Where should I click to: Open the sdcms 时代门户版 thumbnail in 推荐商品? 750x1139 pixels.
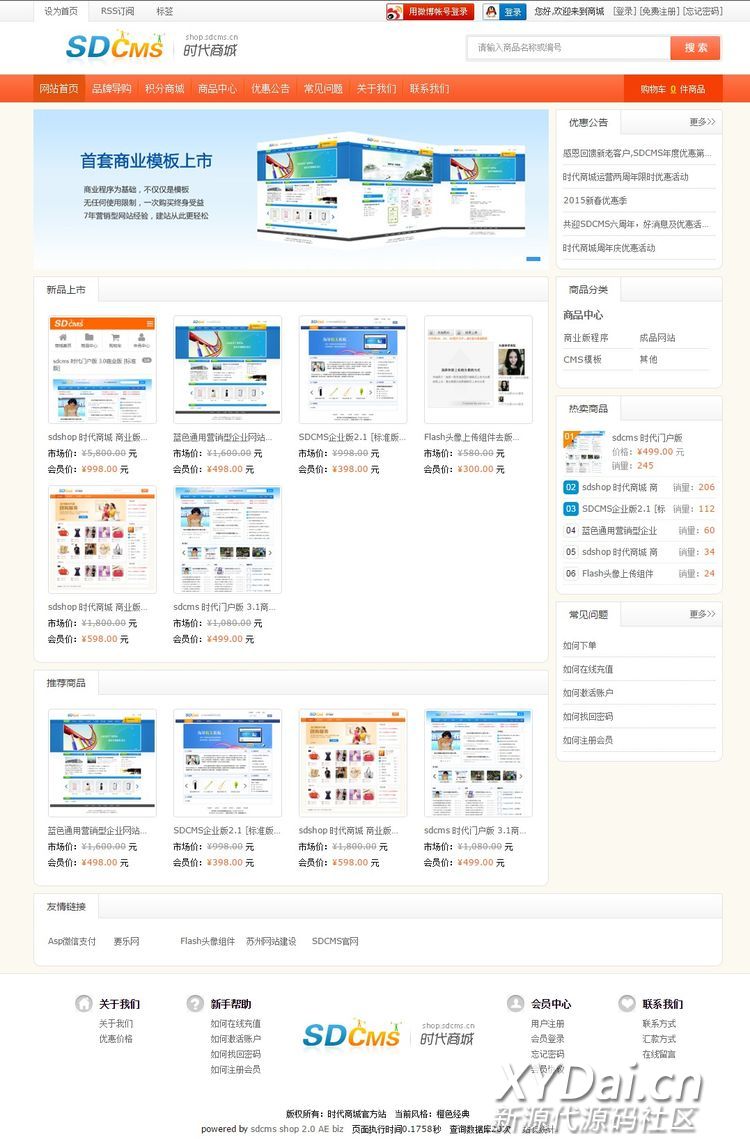click(478, 763)
